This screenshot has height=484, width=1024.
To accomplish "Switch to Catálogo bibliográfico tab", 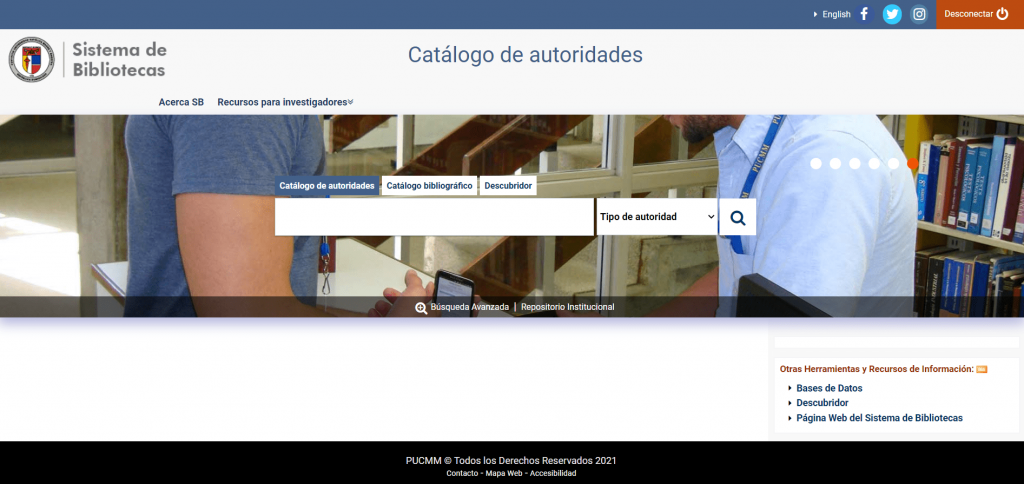I will point(429,186).
